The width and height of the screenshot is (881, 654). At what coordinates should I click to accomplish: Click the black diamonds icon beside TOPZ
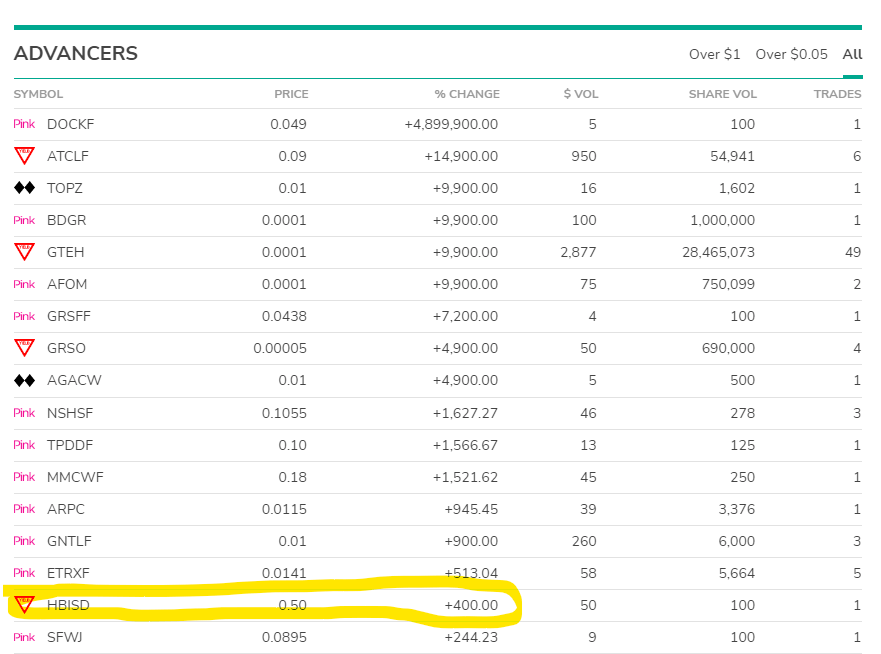click(24, 188)
